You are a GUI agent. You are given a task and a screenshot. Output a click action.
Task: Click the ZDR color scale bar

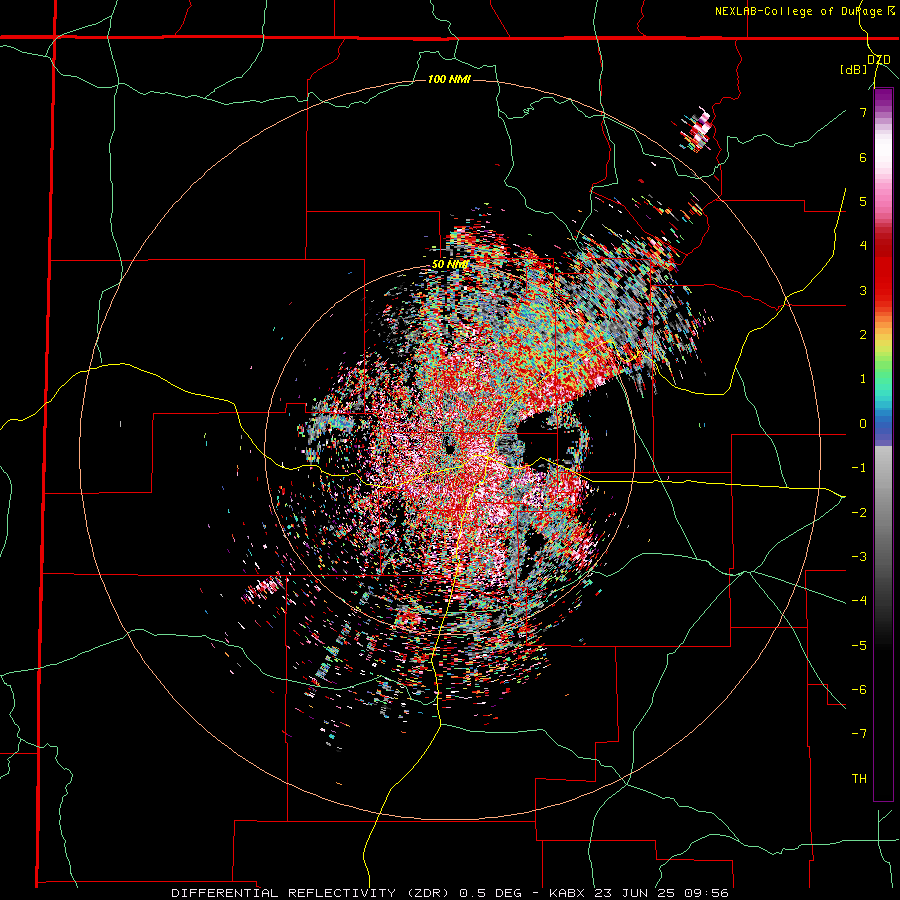click(x=883, y=444)
